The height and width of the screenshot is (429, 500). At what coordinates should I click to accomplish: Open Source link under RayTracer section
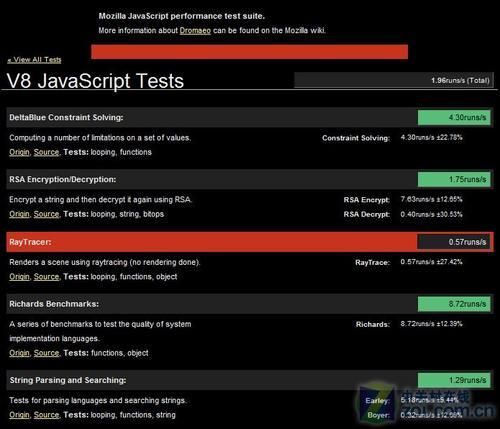click(46, 277)
